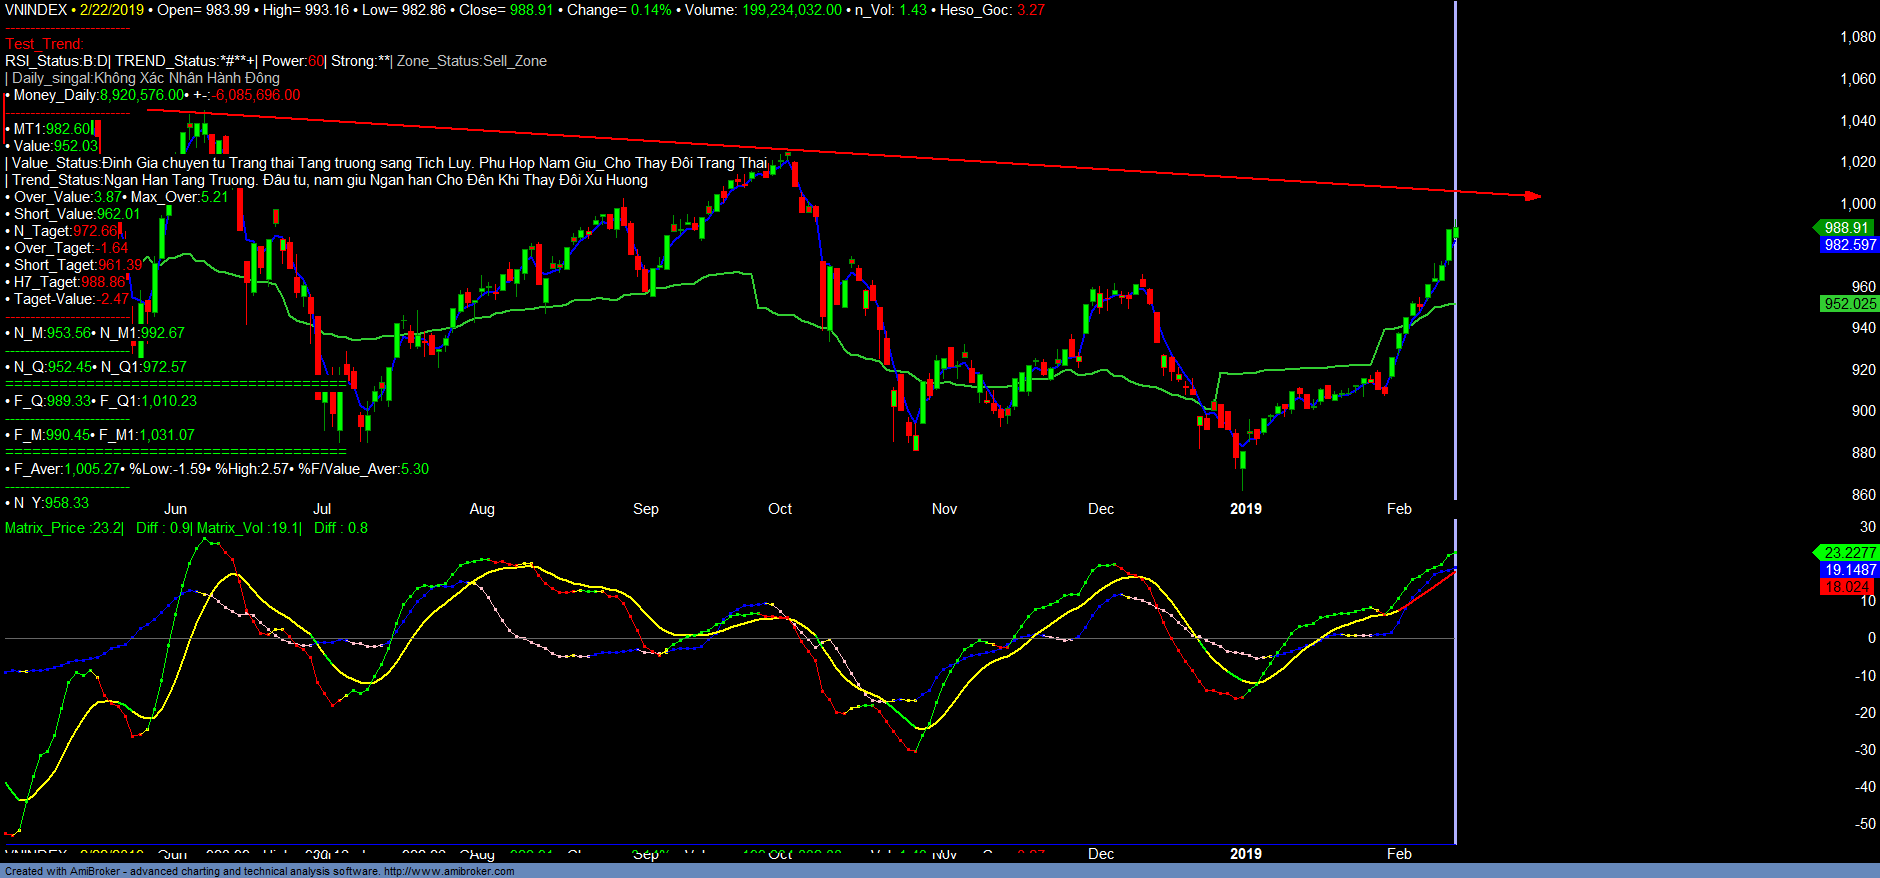Click the VNINDEX ticker in the top title
This screenshot has height=878, width=1880.
tap(36, 10)
